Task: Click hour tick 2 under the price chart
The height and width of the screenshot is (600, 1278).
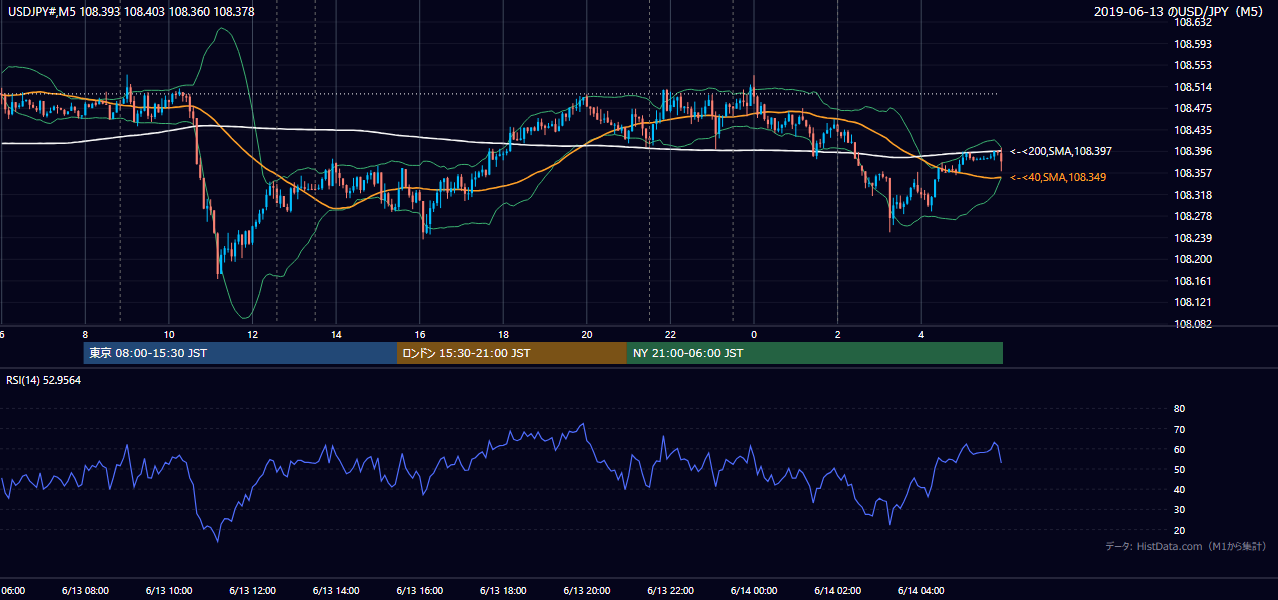Action: [838, 334]
